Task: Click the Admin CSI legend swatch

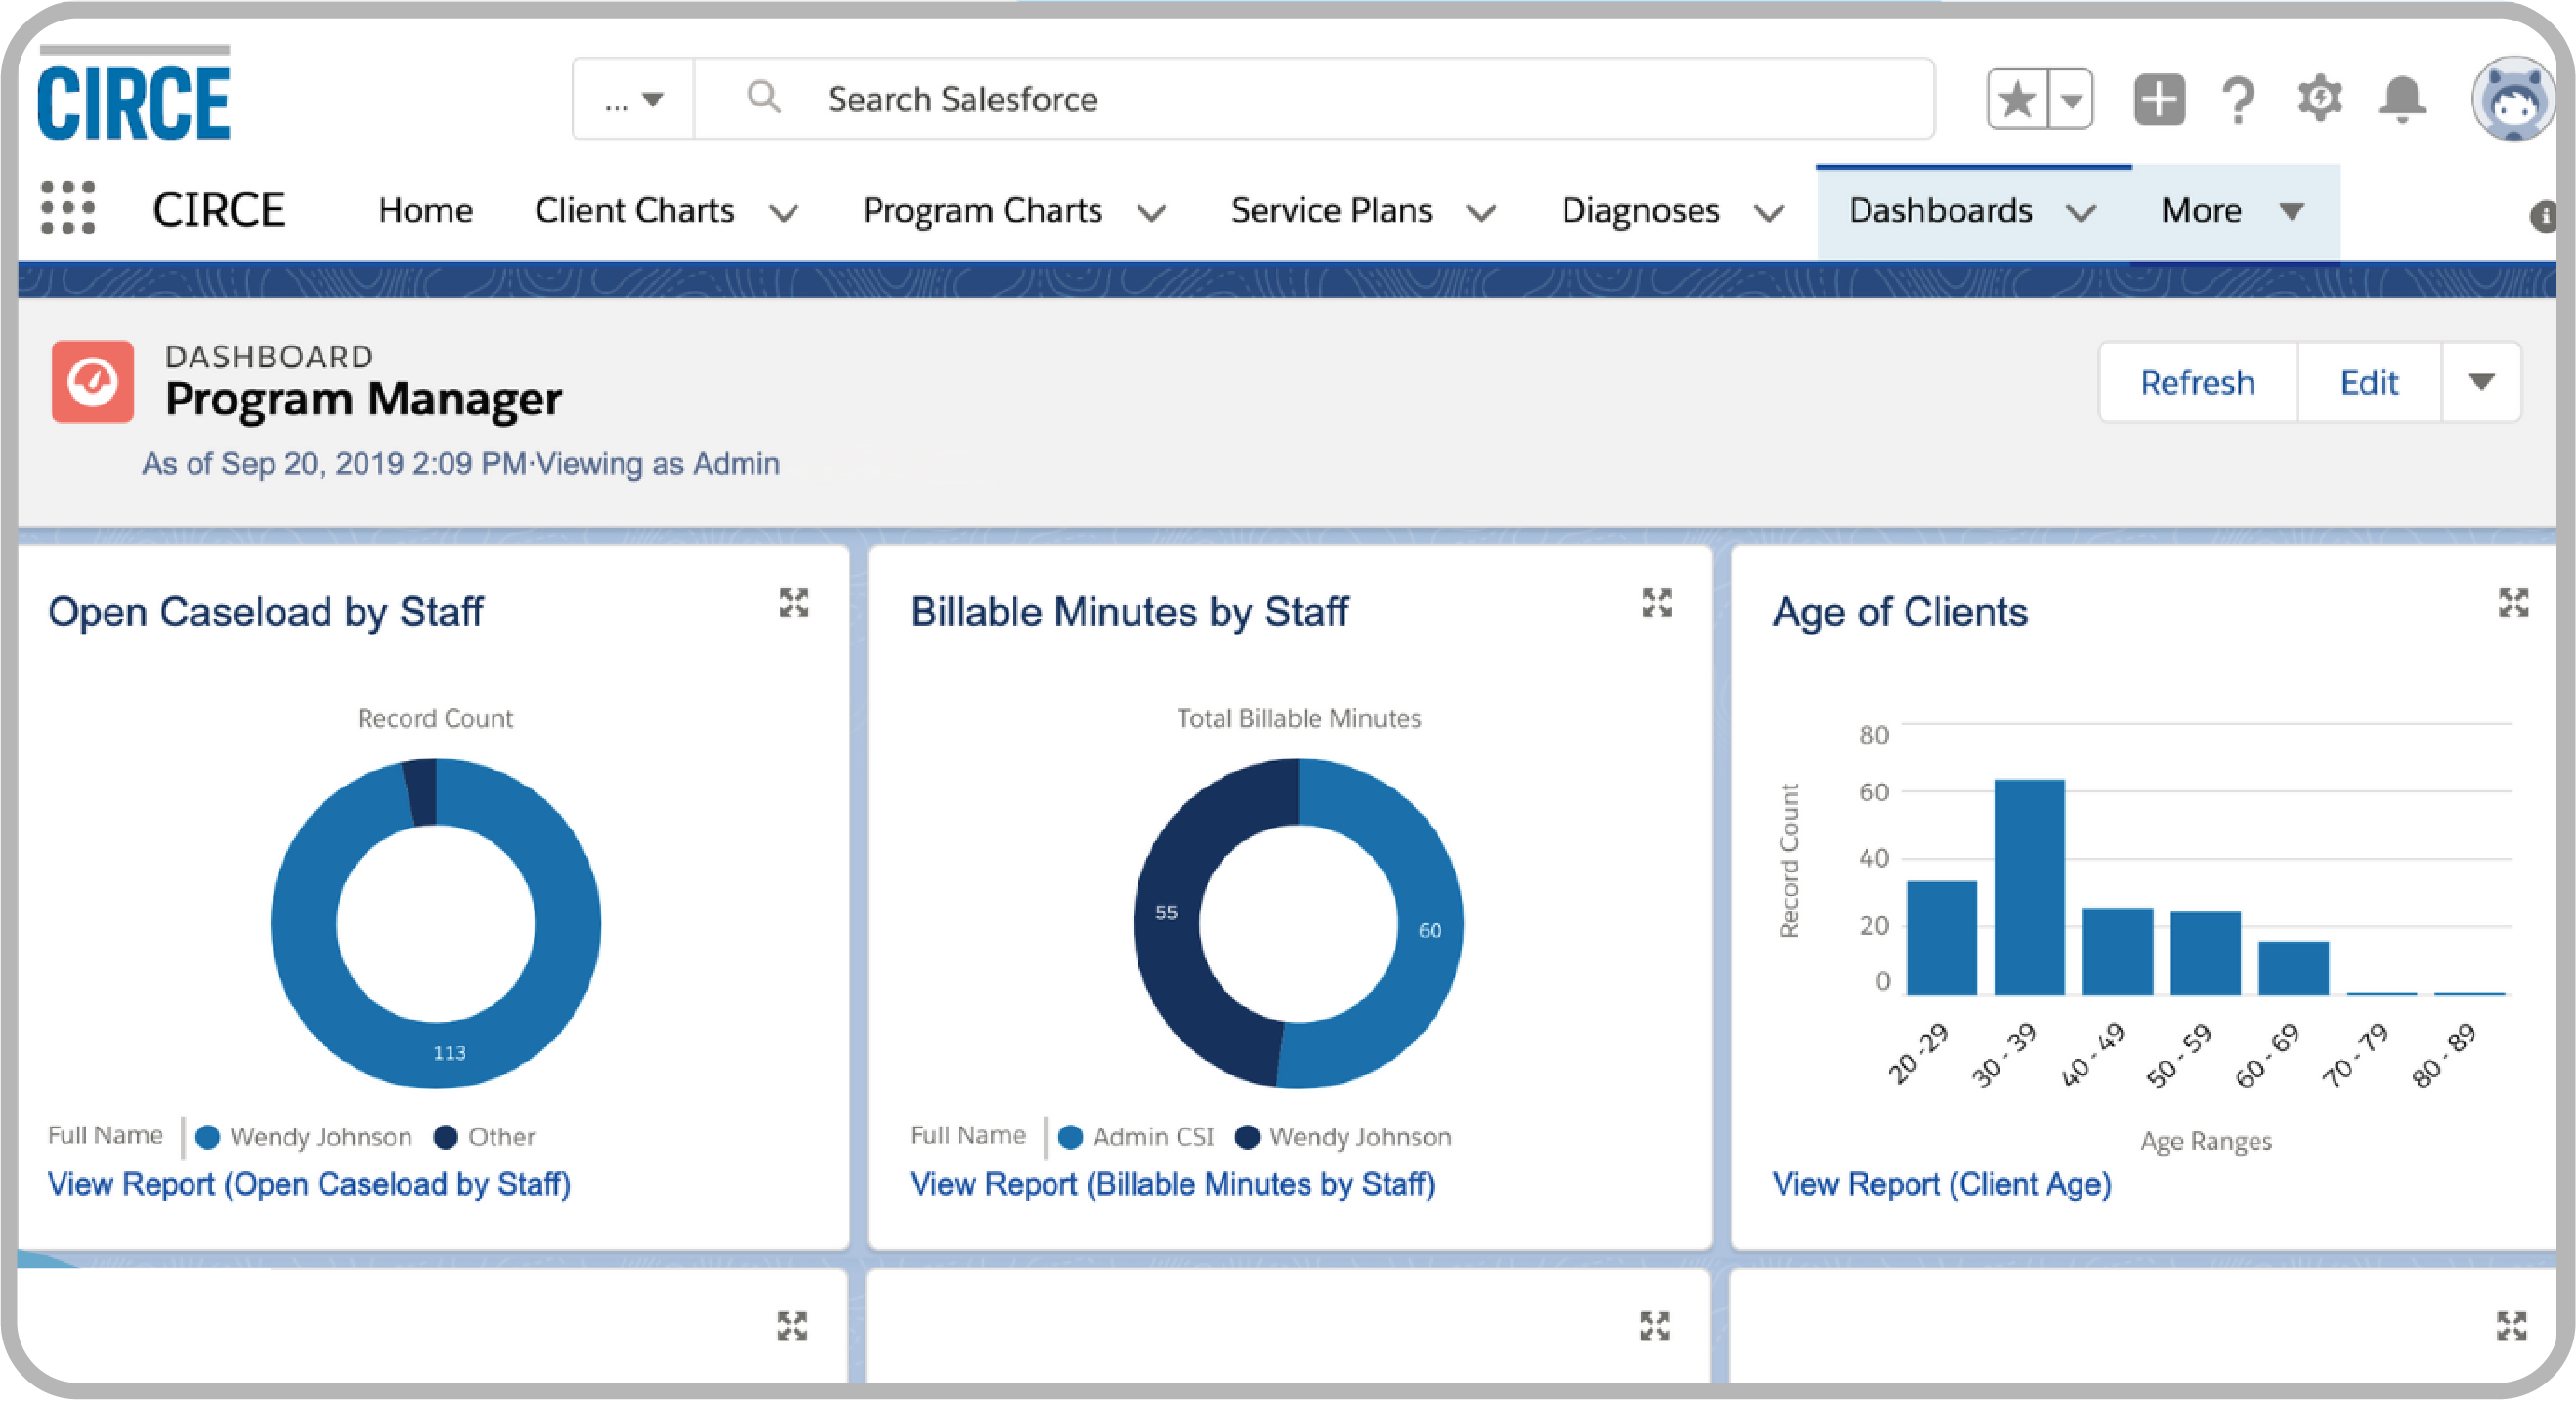Action: tap(1070, 1137)
